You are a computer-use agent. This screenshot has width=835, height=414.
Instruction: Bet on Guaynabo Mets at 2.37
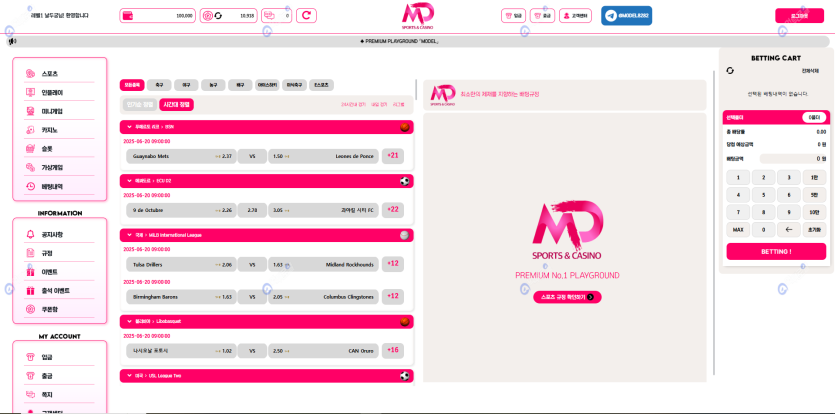(x=181, y=156)
